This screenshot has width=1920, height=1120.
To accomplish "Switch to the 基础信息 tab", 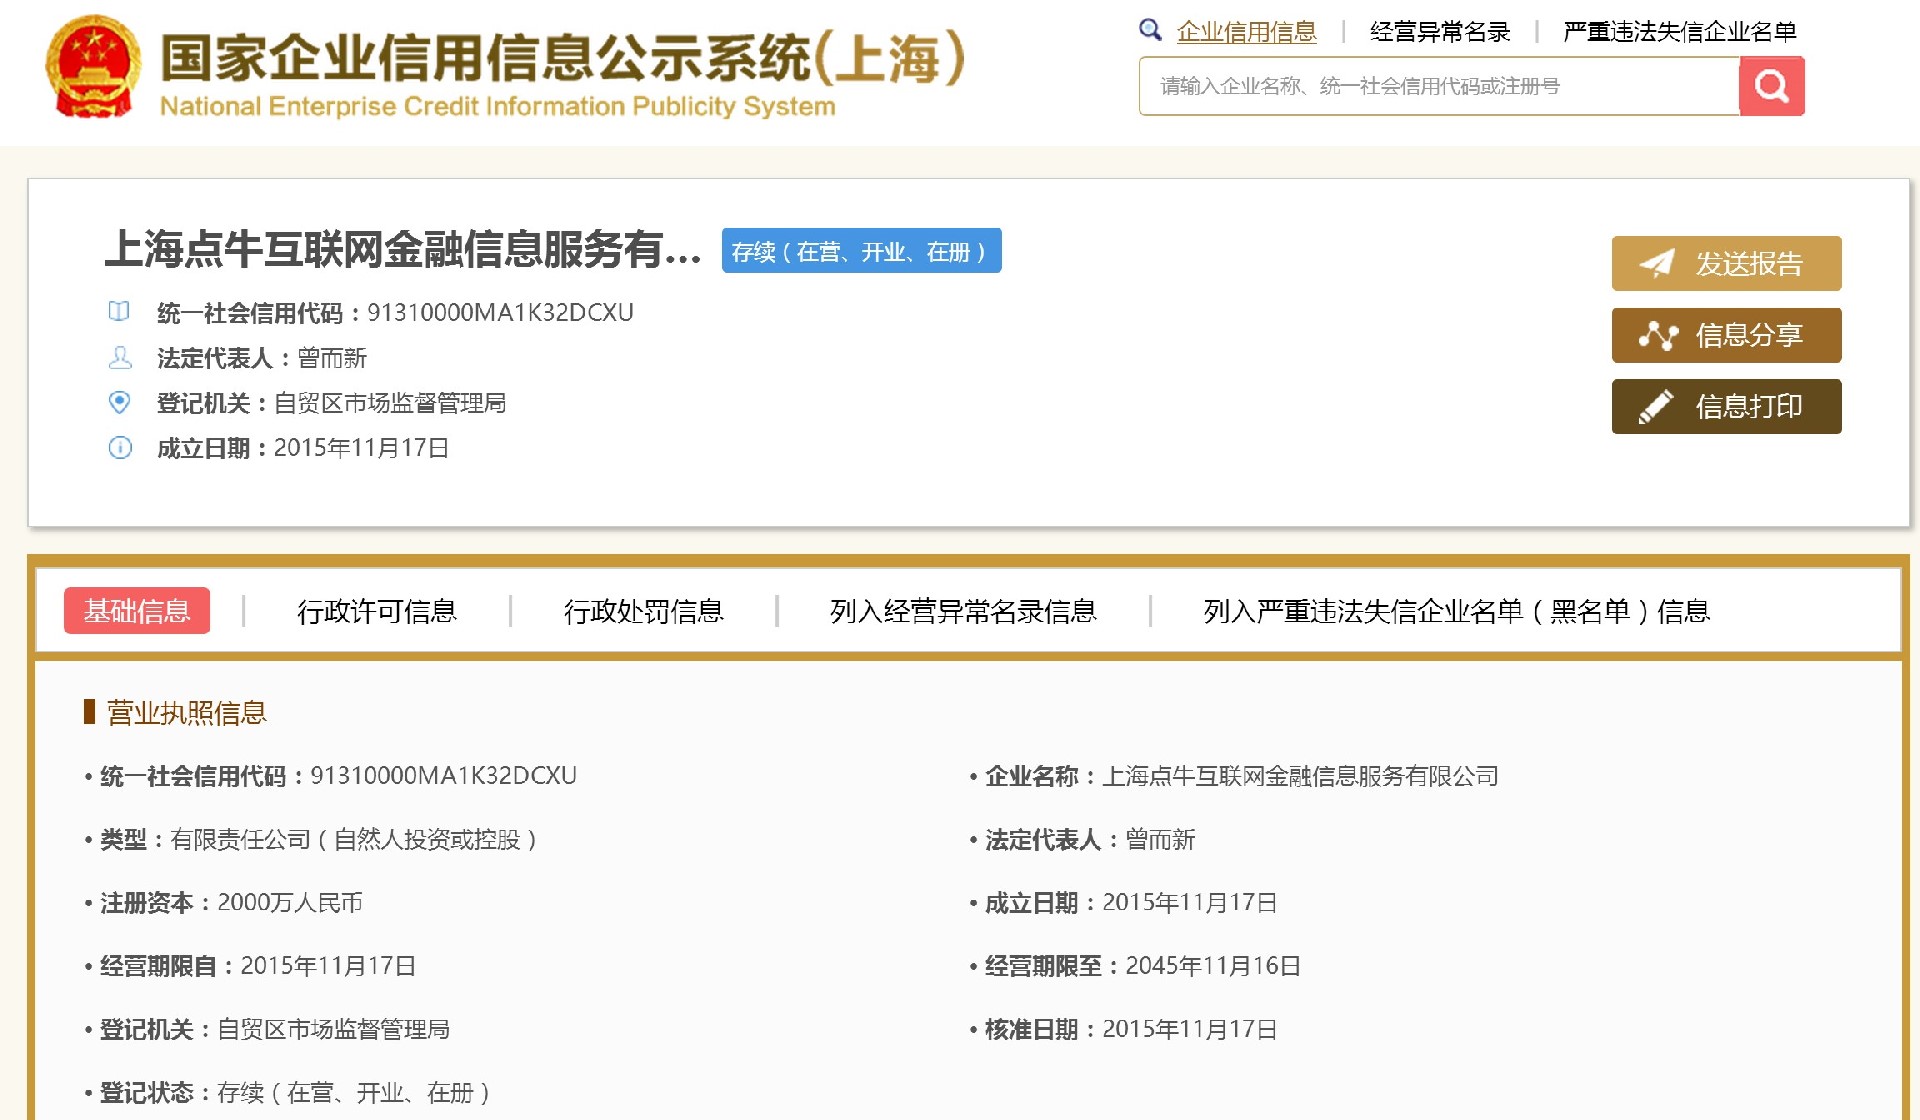I will point(137,611).
